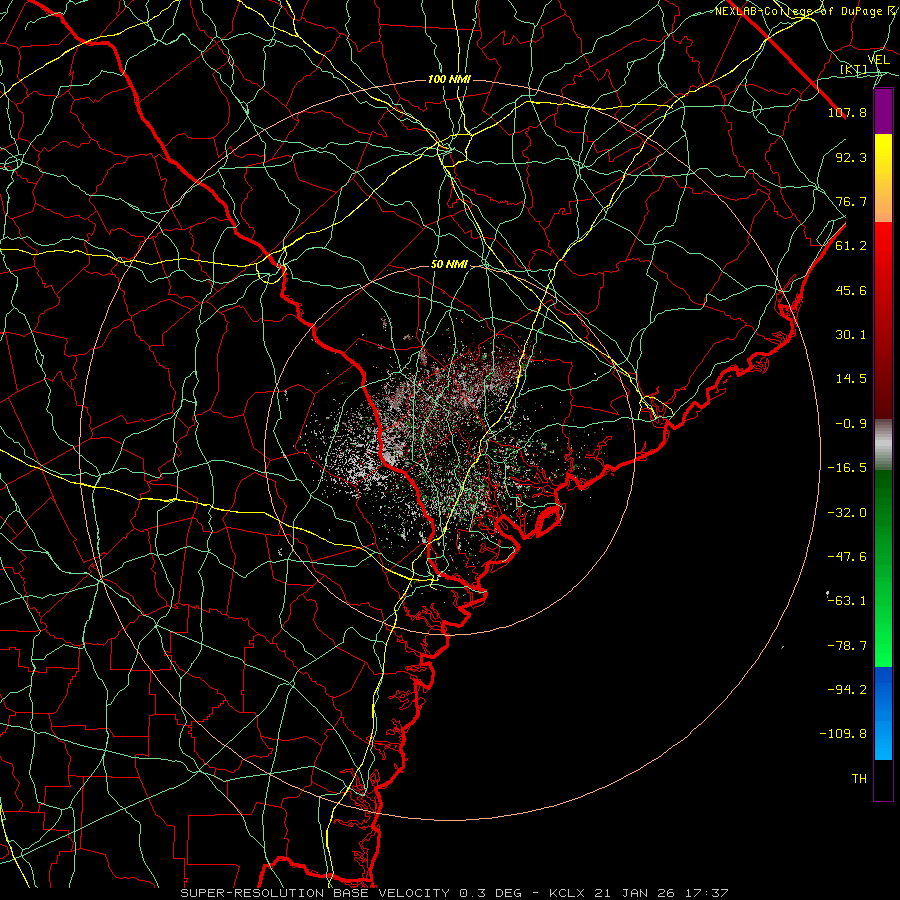
Task: Click the 61.2 velocity scale value
Action: (851, 246)
